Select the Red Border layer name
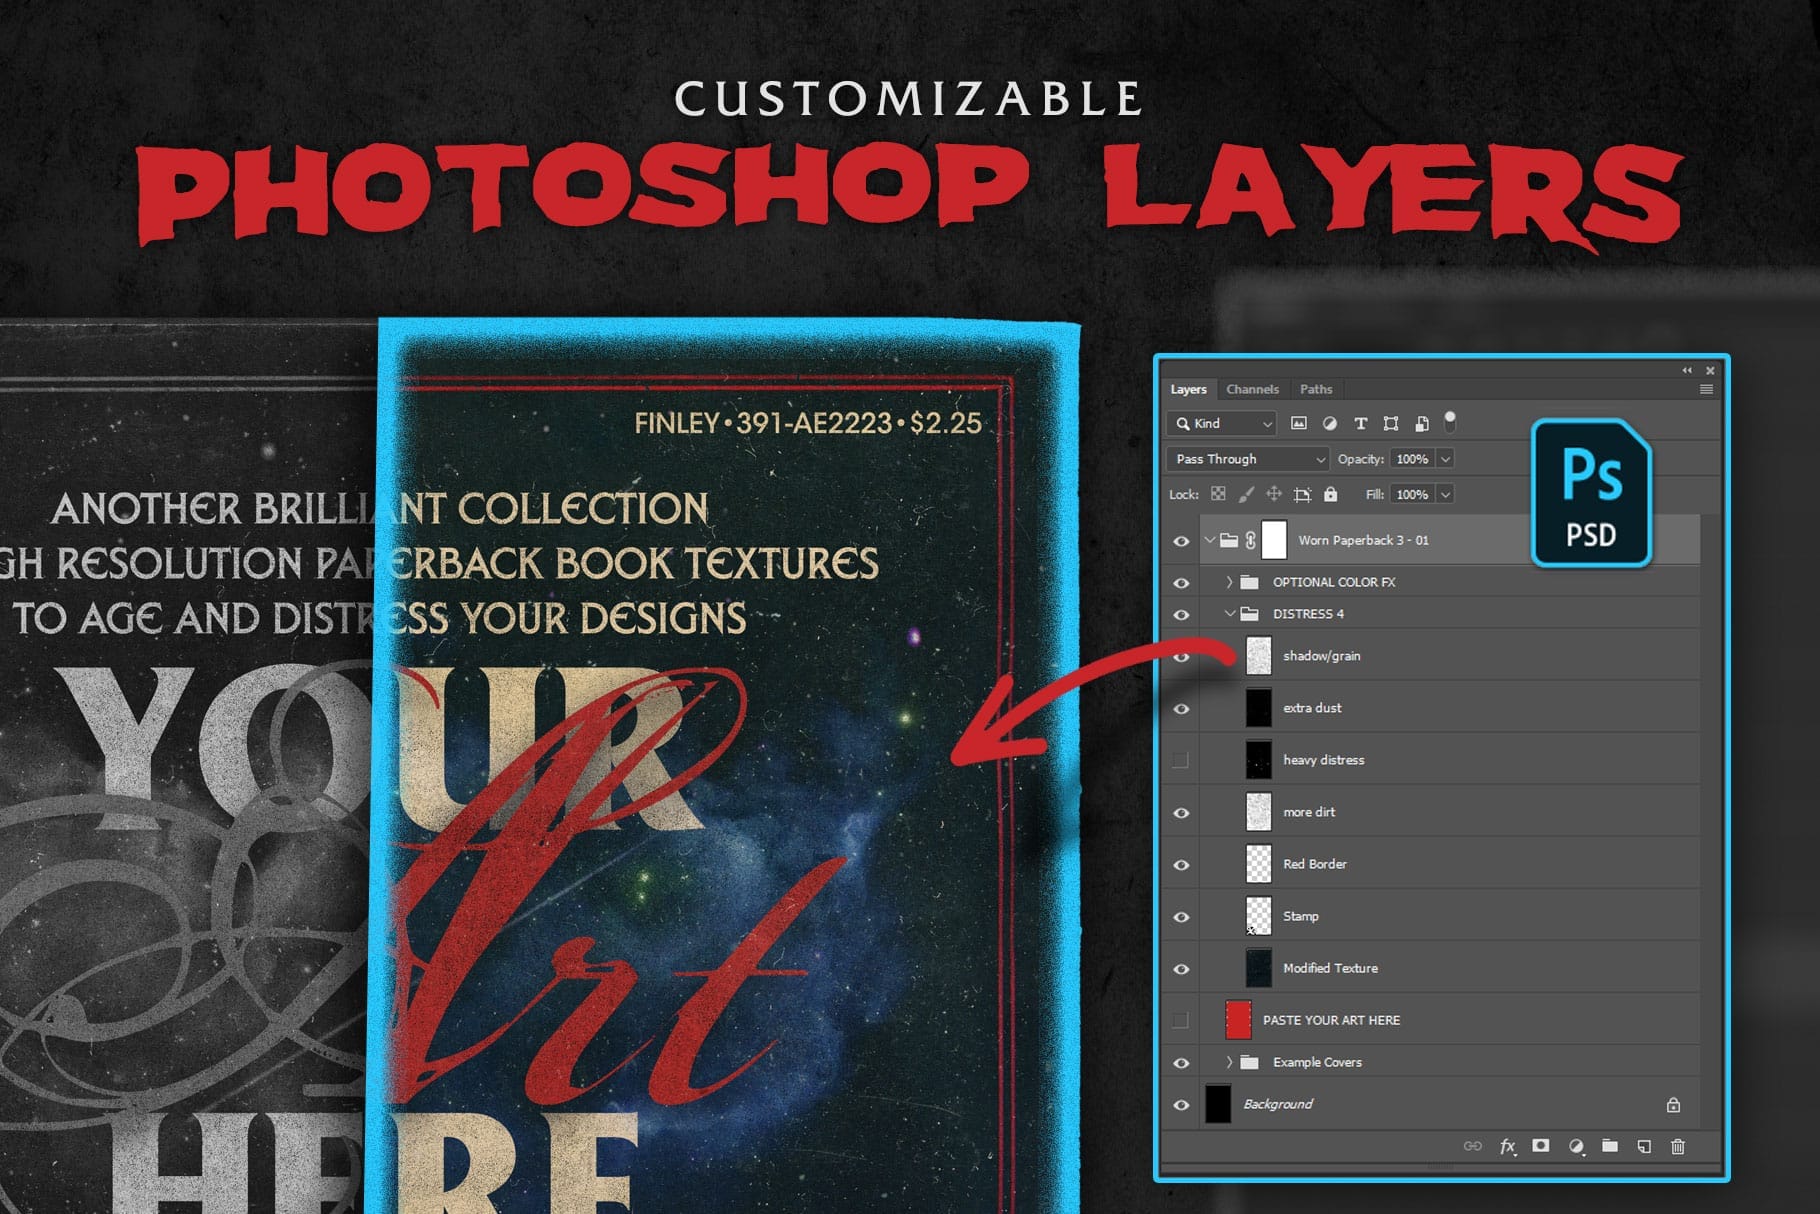1820x1214 pixels. pyautogui.click(x=1315, y=864)
